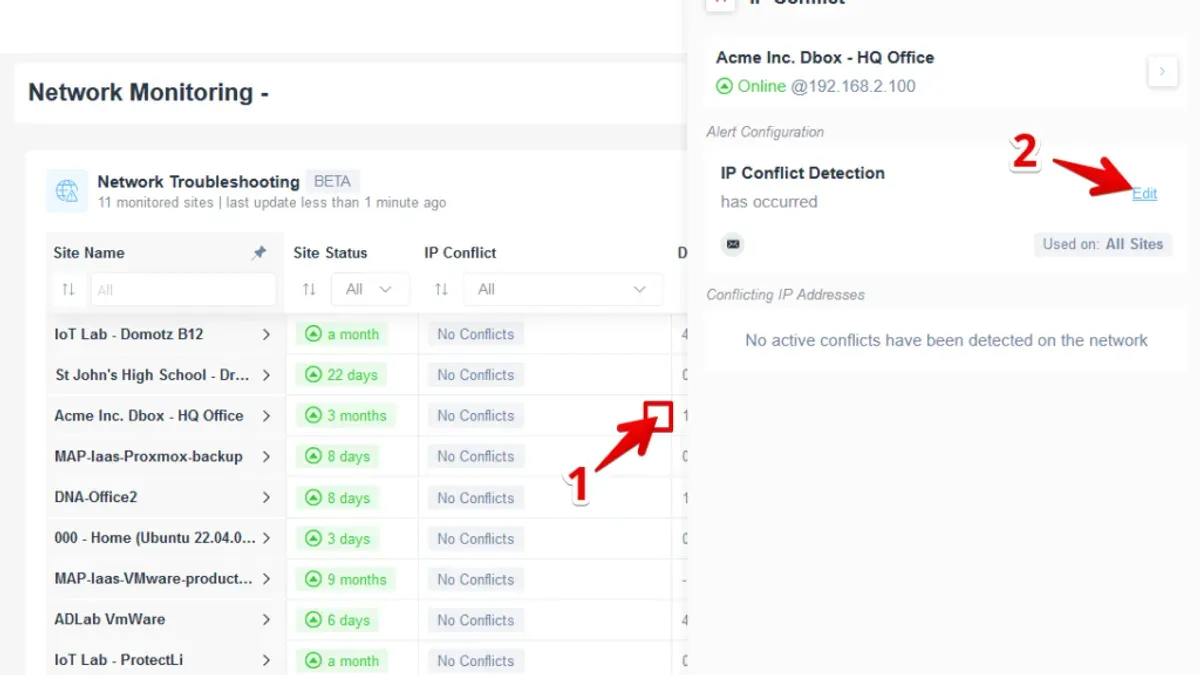Click the email notification icon in alert card
Screen dimensions: 1200x675
pos(733,244)
